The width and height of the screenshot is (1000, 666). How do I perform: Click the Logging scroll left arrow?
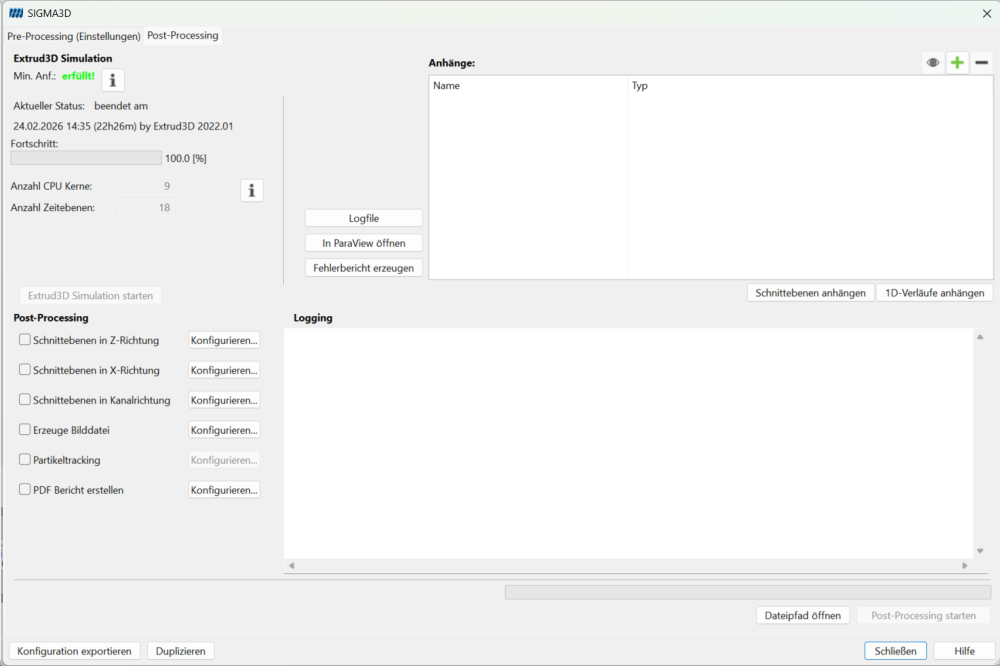click(291, 565)
